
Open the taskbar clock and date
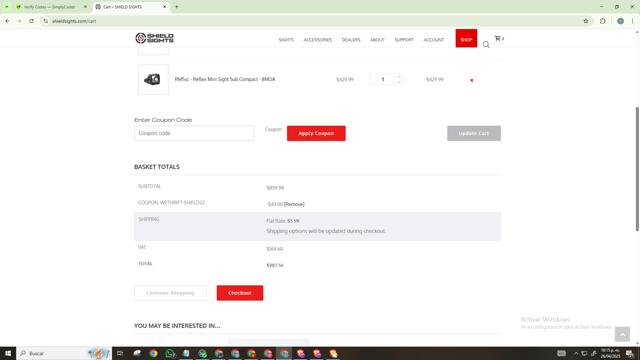[x=610, y=353]
